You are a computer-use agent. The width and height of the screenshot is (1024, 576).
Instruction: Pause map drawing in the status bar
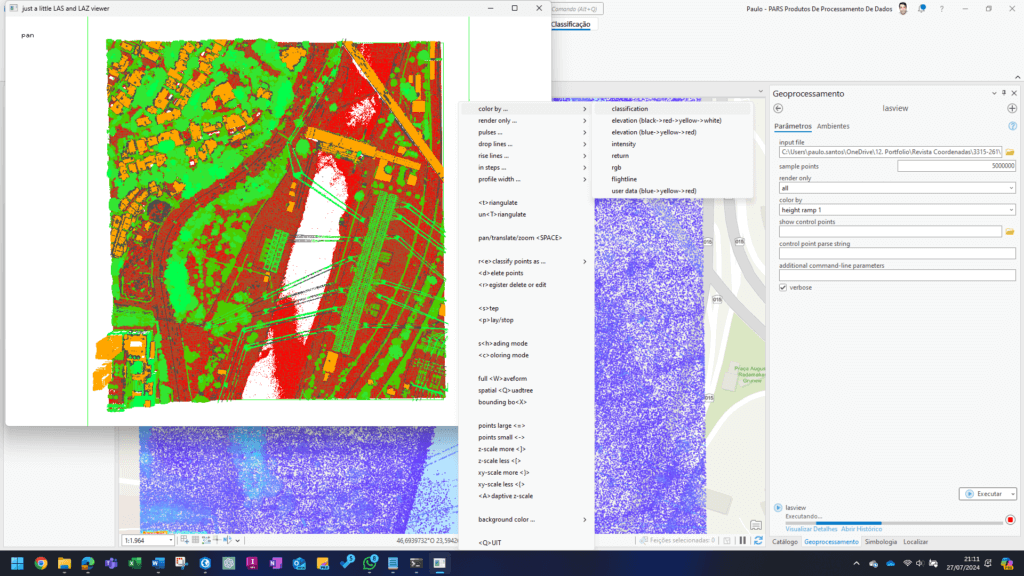tap(742, 541)
